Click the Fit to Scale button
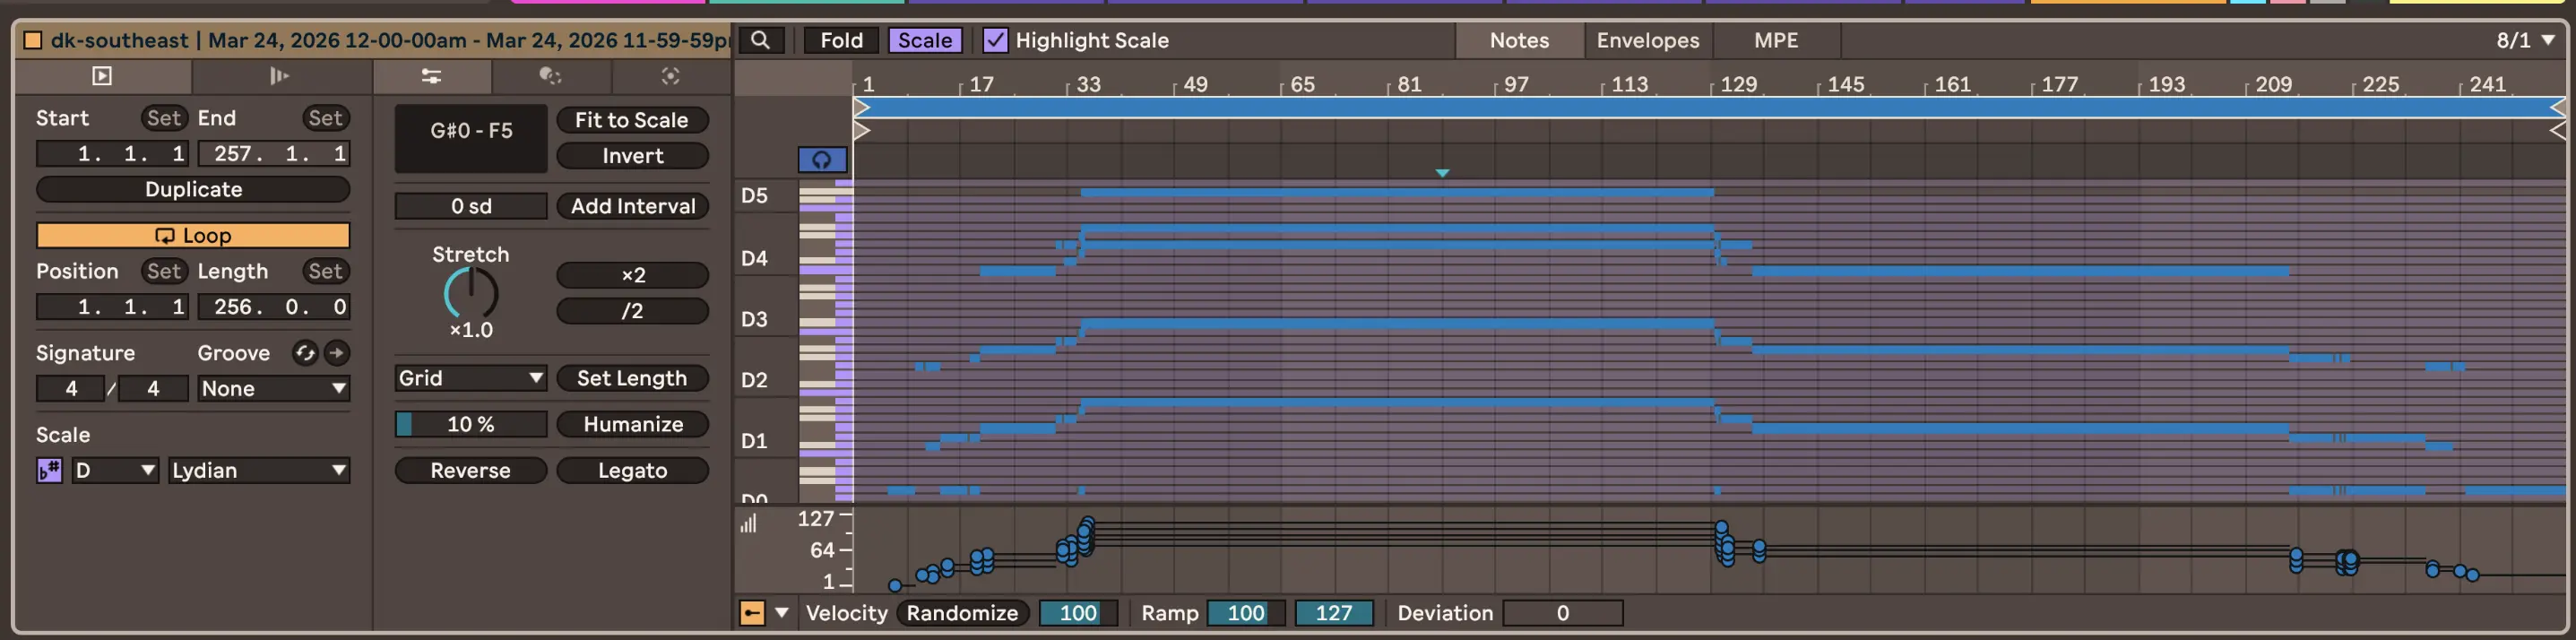 pyautogui.click(x=632, y=120)
